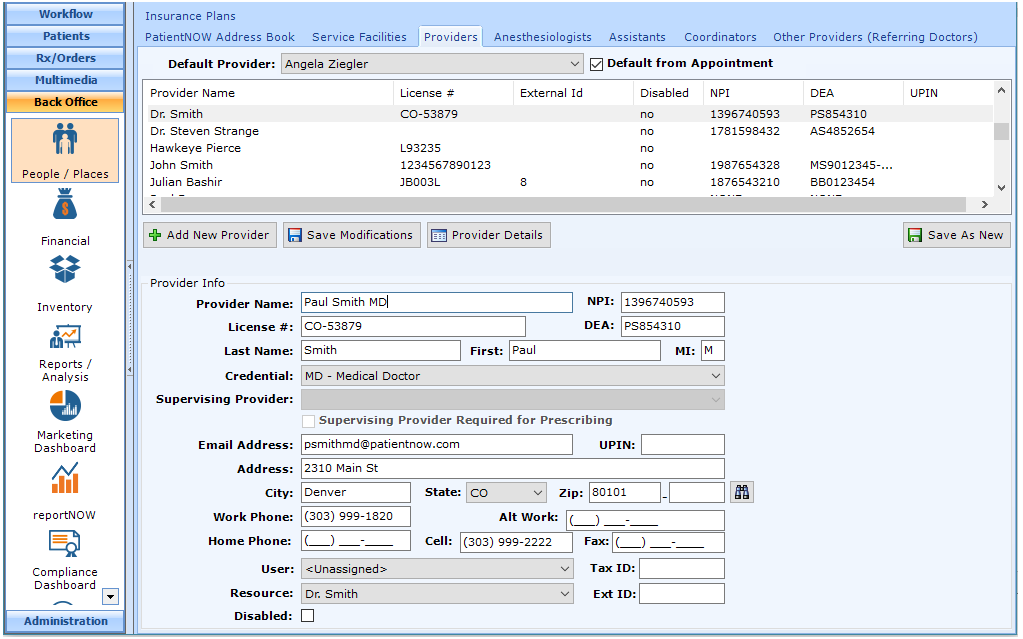Click Save As New
The image size is (1023, 639).
(x=956, y=234)
